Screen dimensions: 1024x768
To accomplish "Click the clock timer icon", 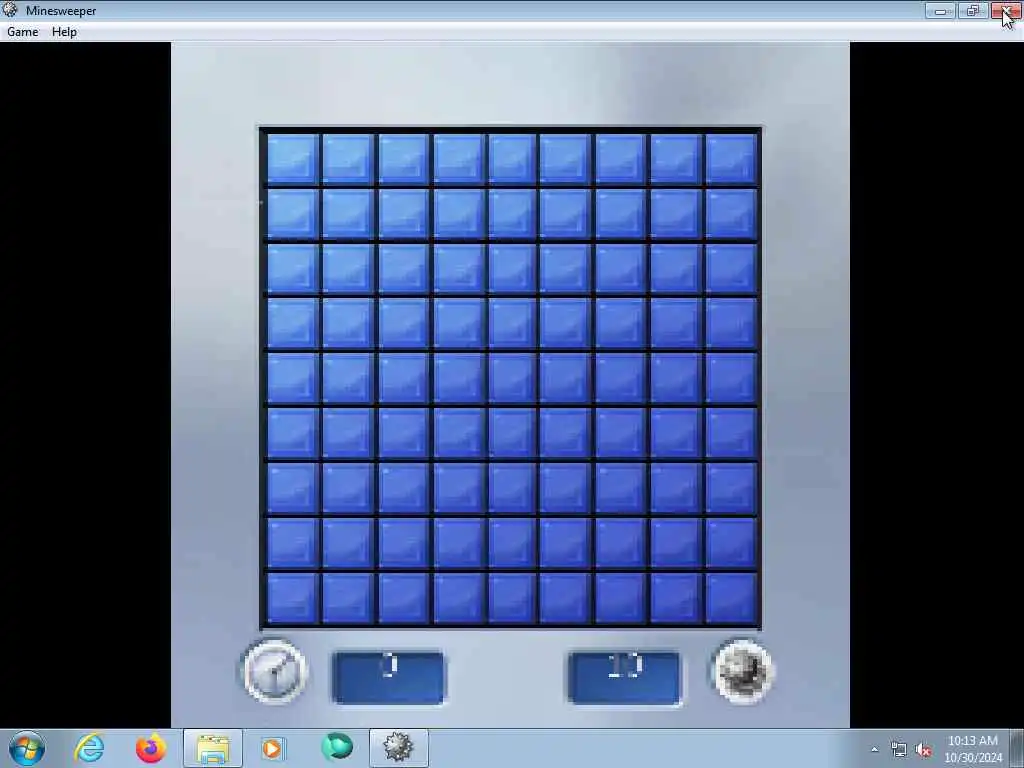I will coord(274,671).
